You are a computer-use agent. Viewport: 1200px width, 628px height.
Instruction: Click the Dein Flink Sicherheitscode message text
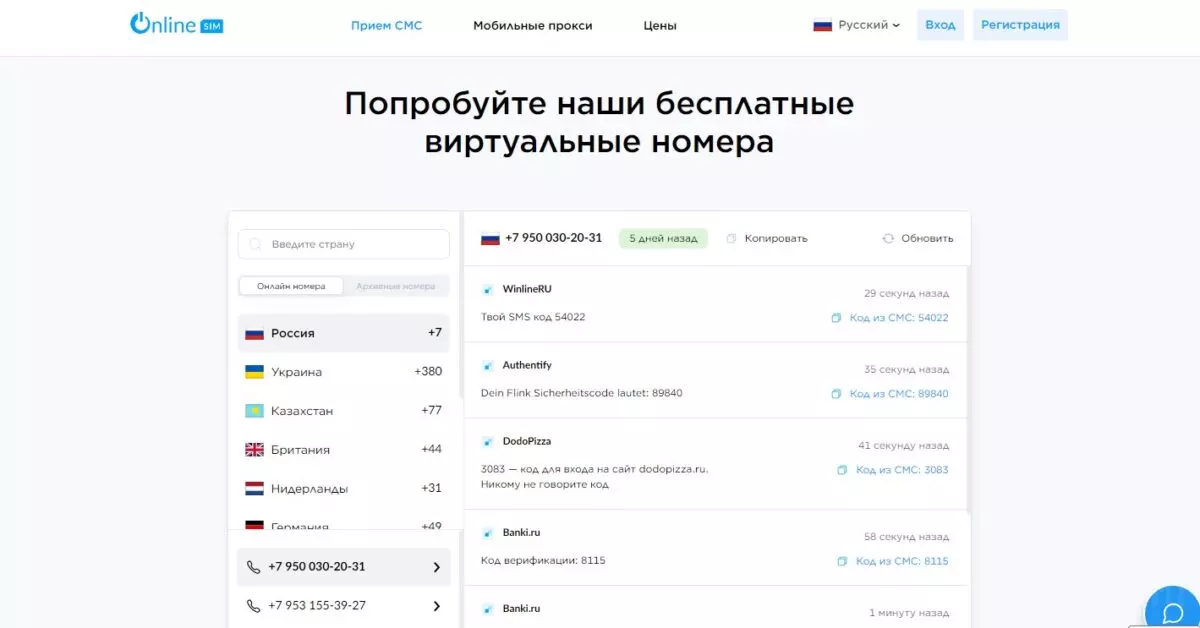582,393
